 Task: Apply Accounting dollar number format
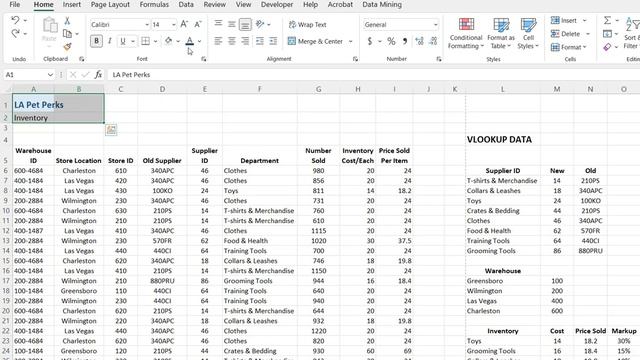pyautogui.click(x=370, y=41)
